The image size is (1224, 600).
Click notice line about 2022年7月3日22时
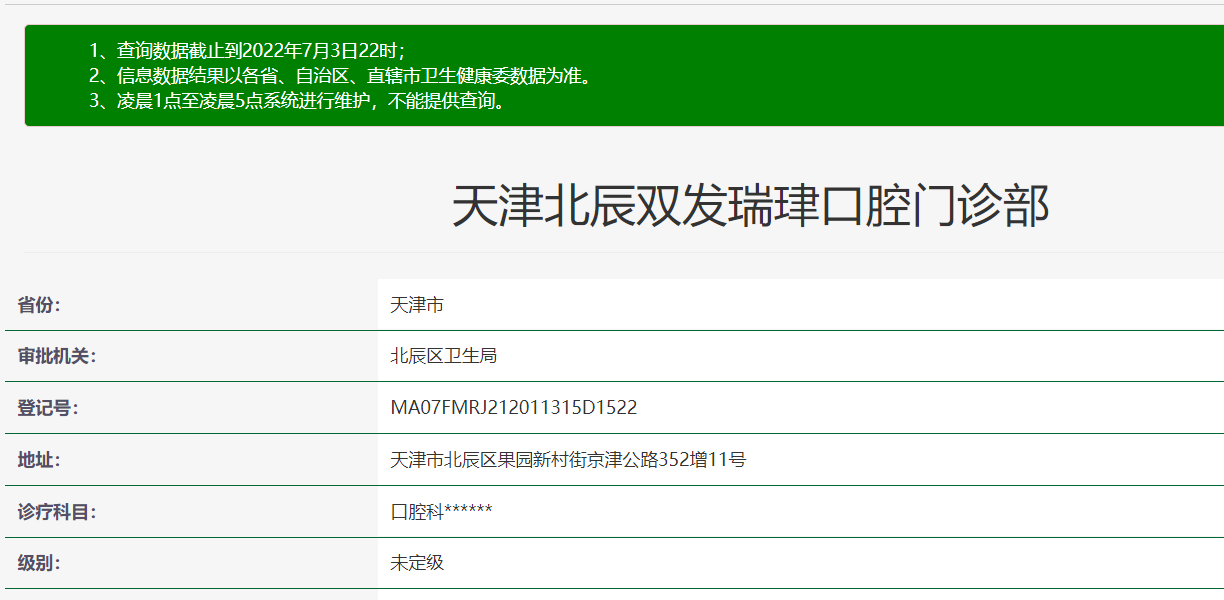click(x=246, y=50)
